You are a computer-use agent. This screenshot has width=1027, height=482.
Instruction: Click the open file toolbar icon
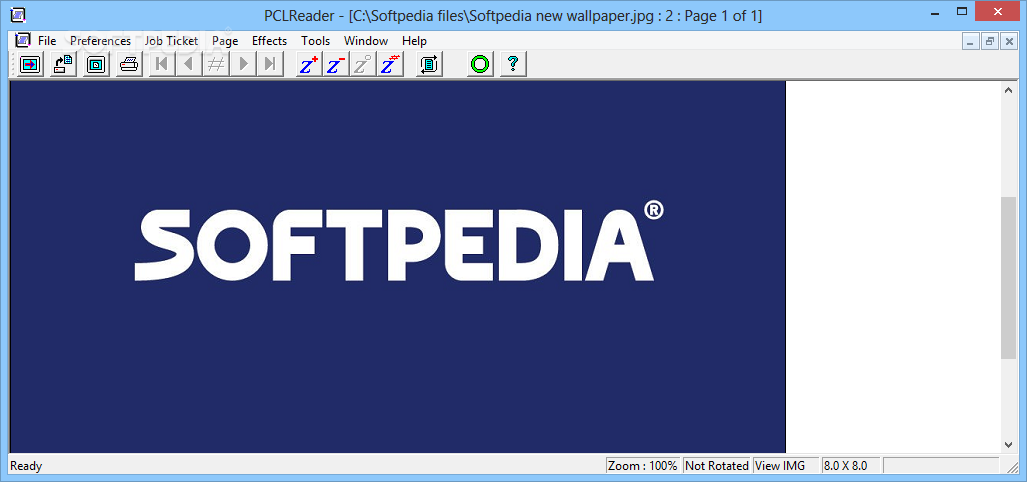tap(31, 64)
